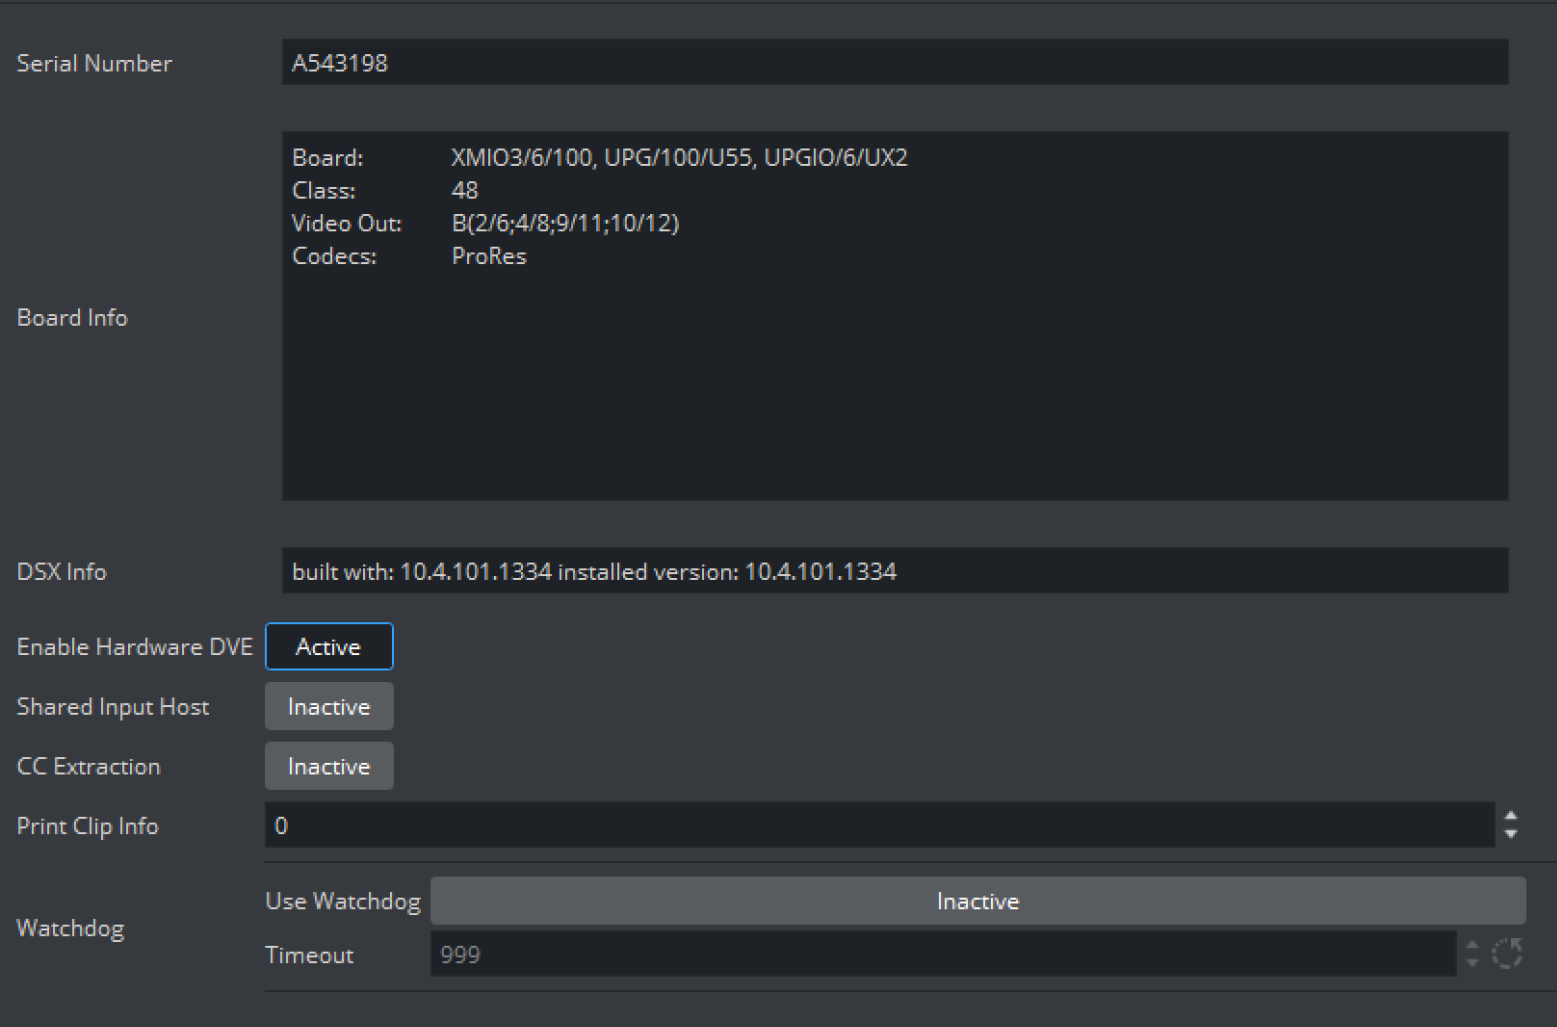The height and width of the screenshot is (1027, 1557).
Task: Disable the Enable Hardware DVE toggle
Action: click(x=329, y=647)
